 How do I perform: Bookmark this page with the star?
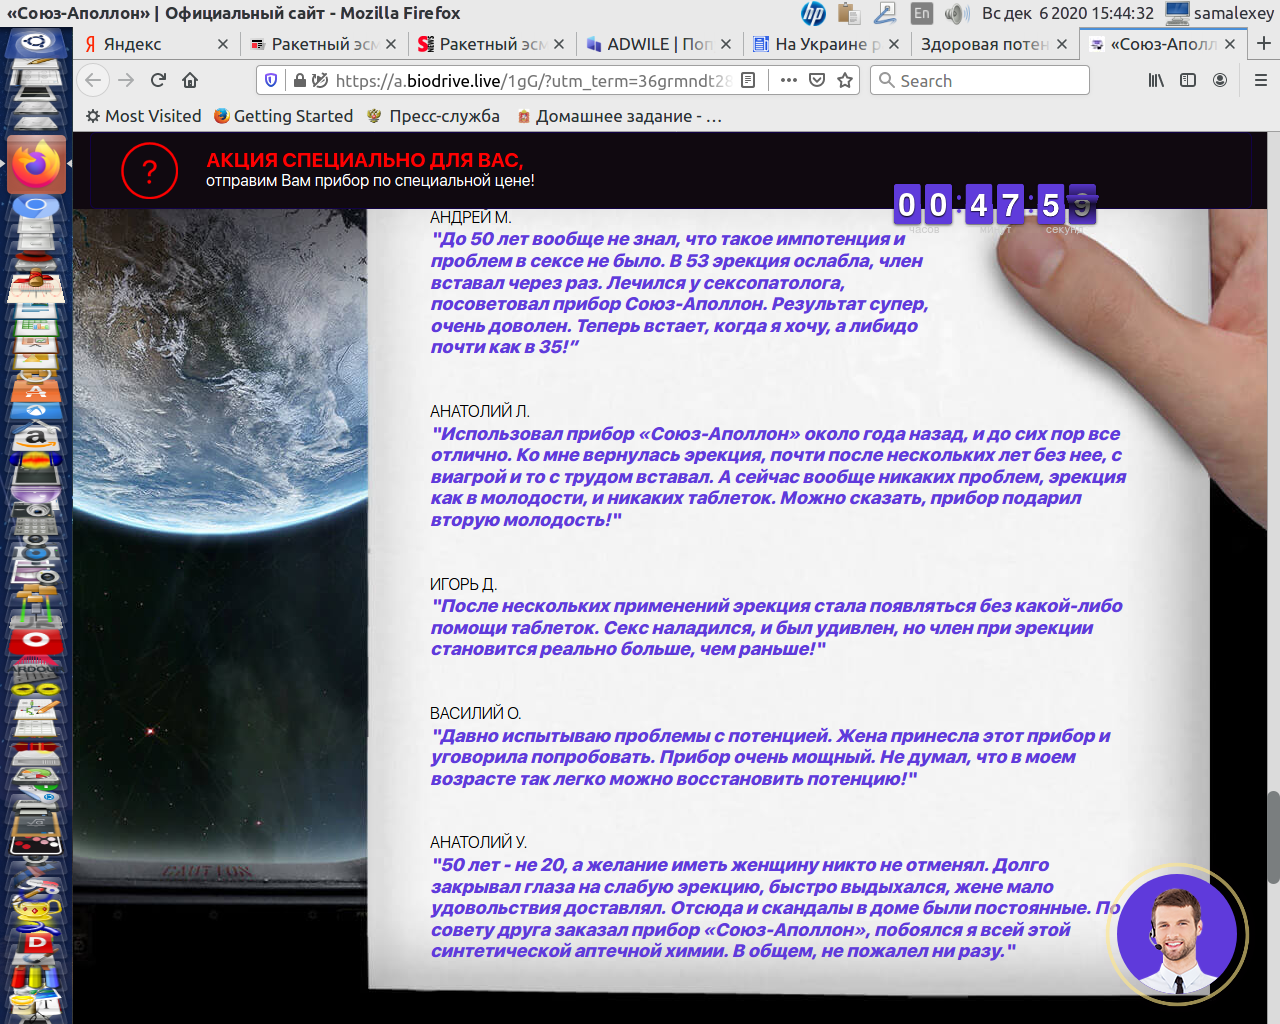click(x=845, y=80)
